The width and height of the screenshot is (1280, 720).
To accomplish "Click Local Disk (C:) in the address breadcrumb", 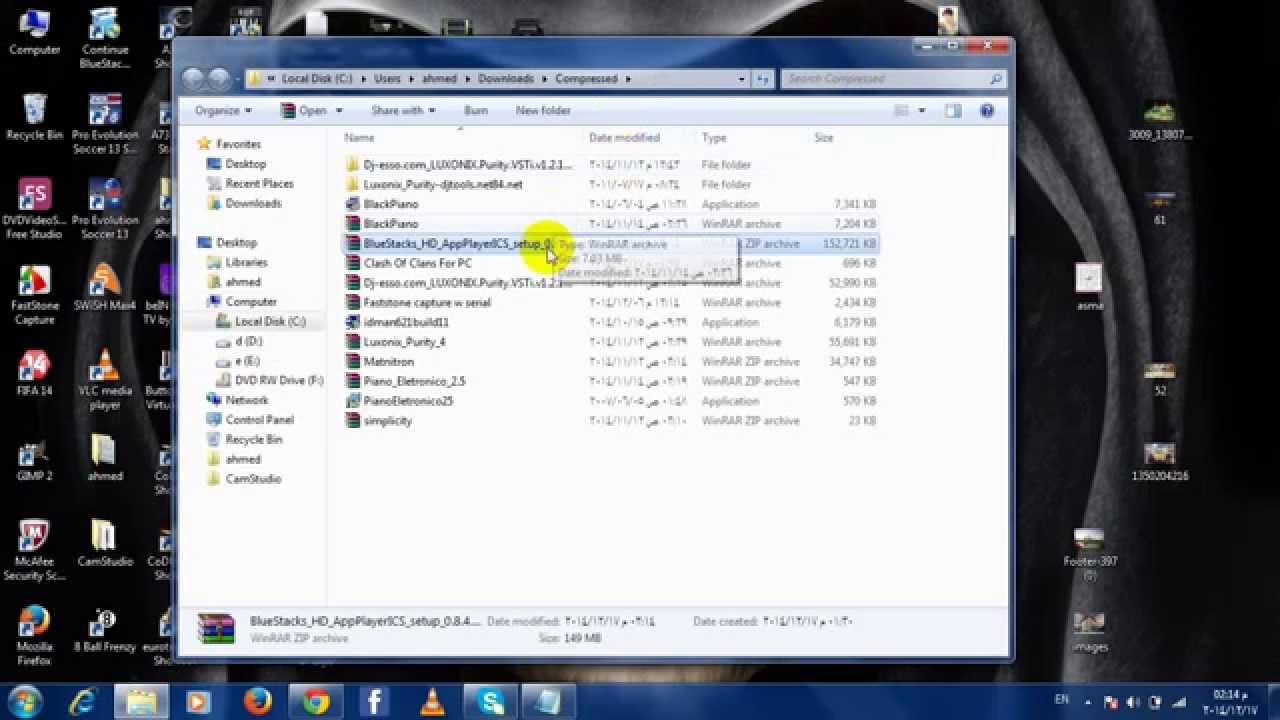I will [317, 79].
